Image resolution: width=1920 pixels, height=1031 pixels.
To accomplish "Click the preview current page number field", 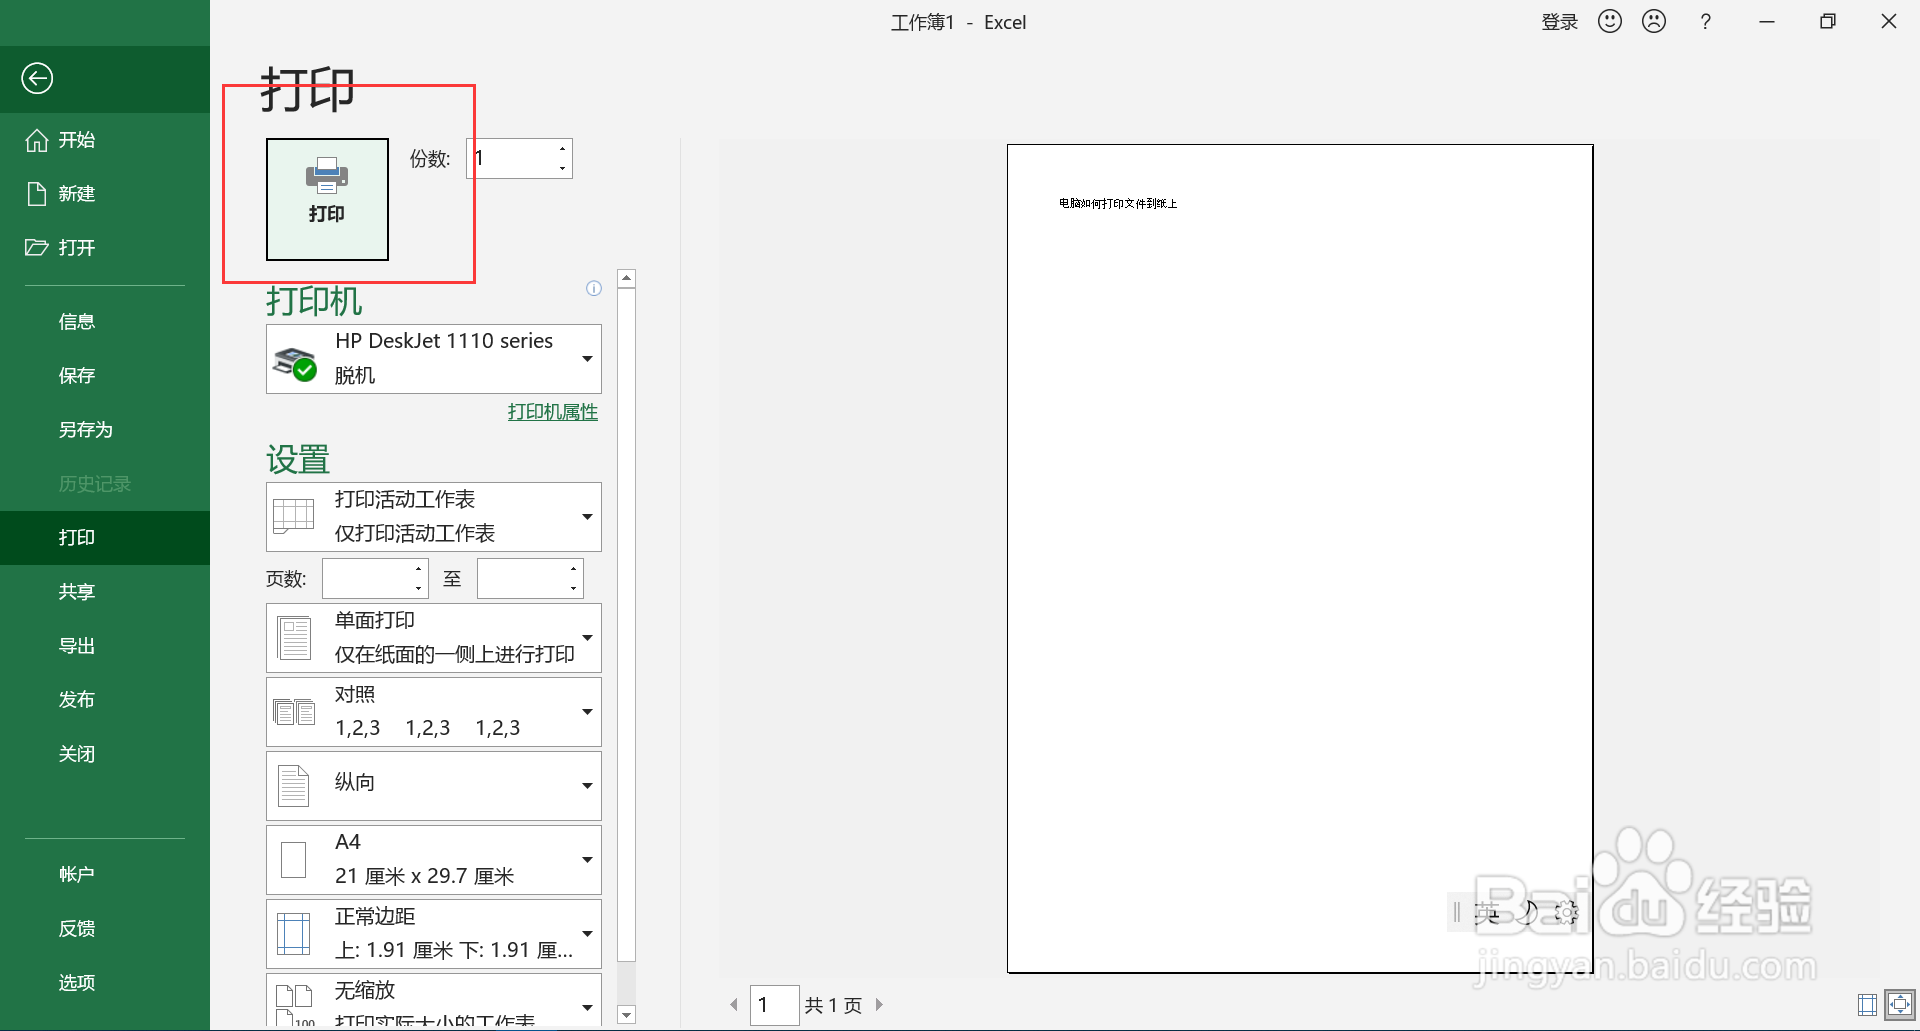I will tap(774, 1005).
